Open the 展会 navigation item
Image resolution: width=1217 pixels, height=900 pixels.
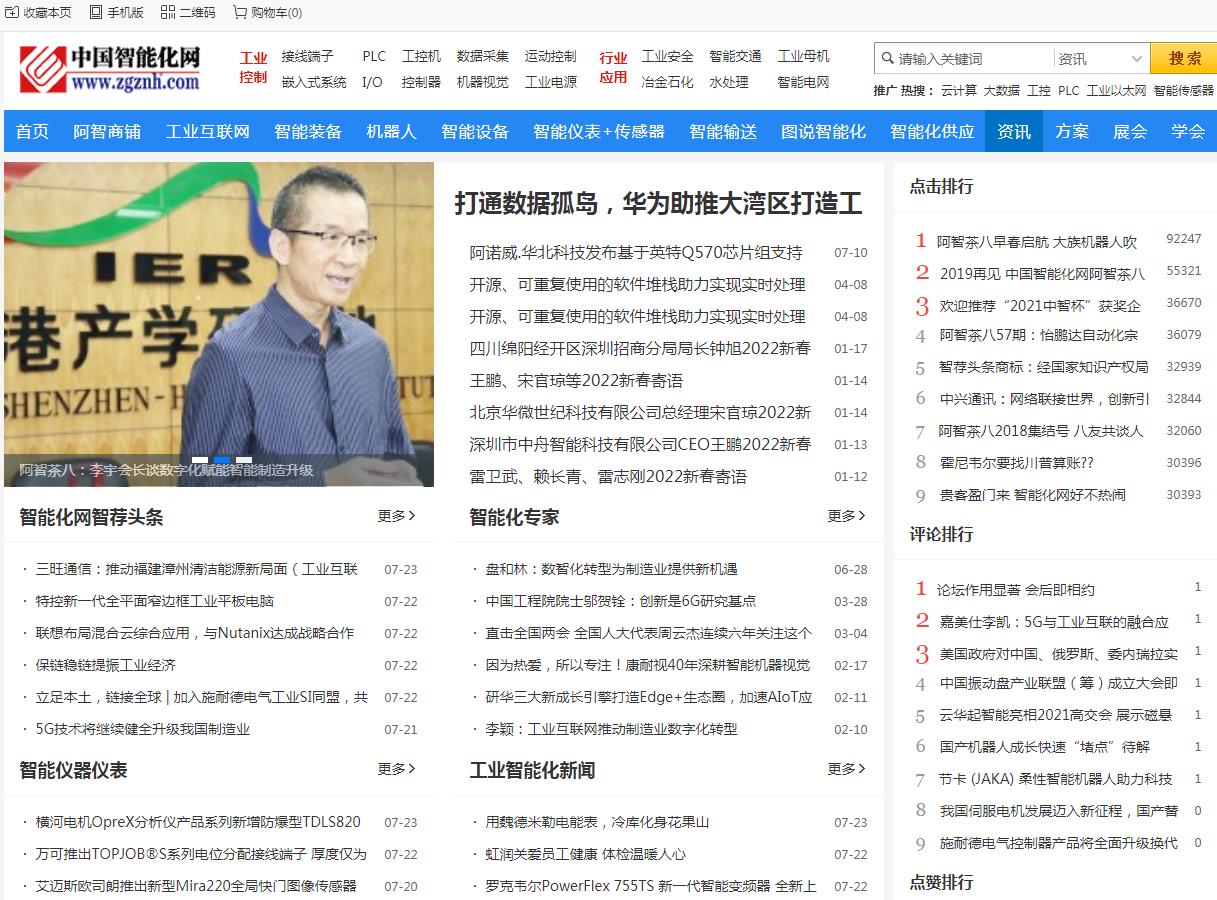point(1130,131)
